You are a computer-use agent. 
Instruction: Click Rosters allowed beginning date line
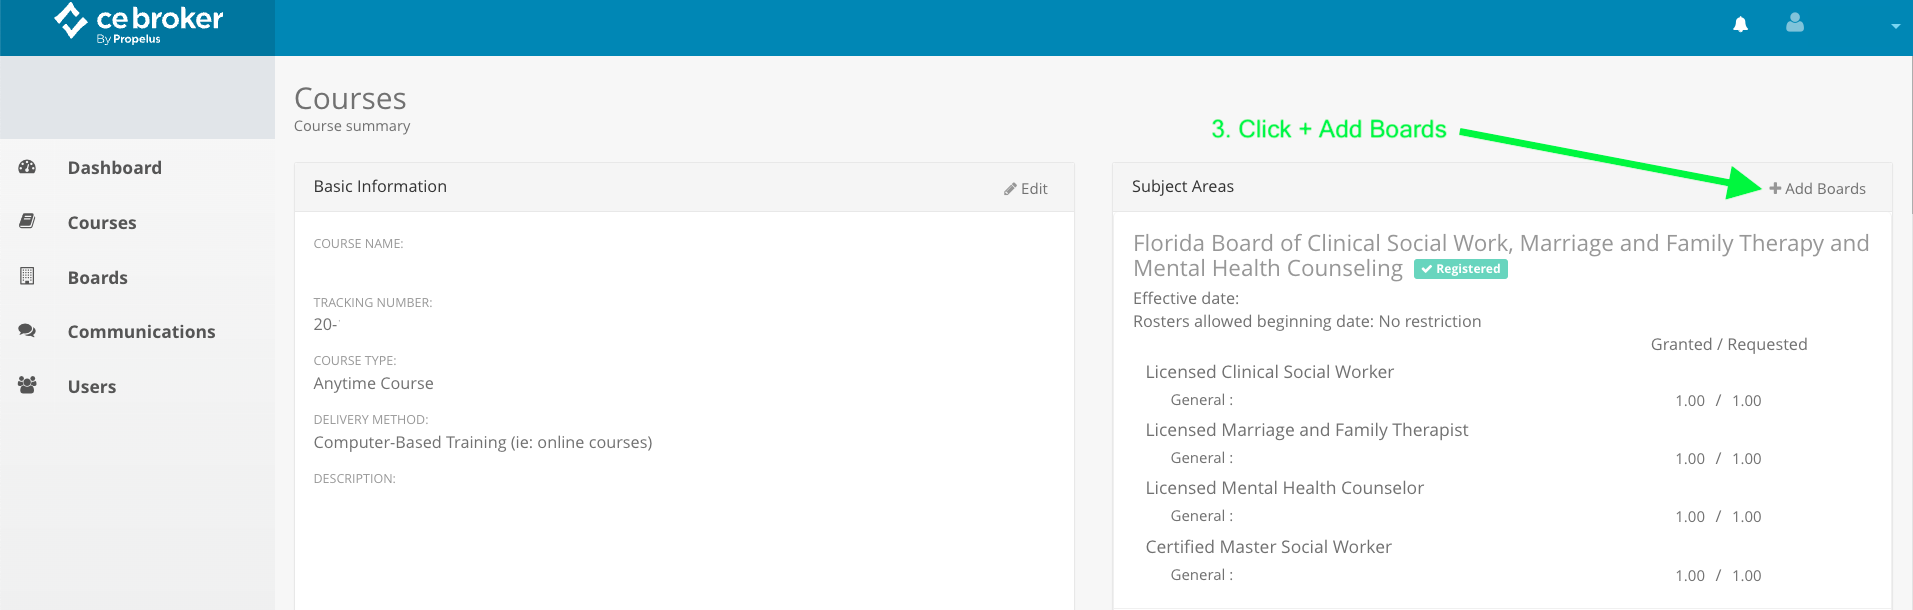(1307, 322)
